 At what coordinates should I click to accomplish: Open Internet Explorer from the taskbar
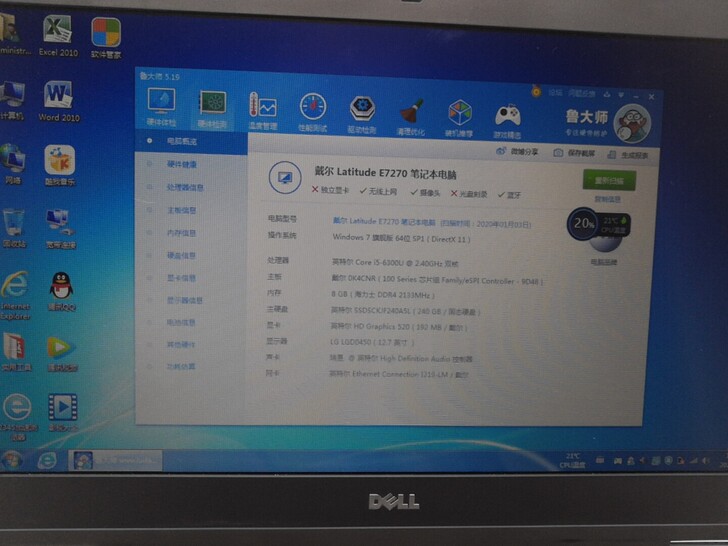pos(47,461)
